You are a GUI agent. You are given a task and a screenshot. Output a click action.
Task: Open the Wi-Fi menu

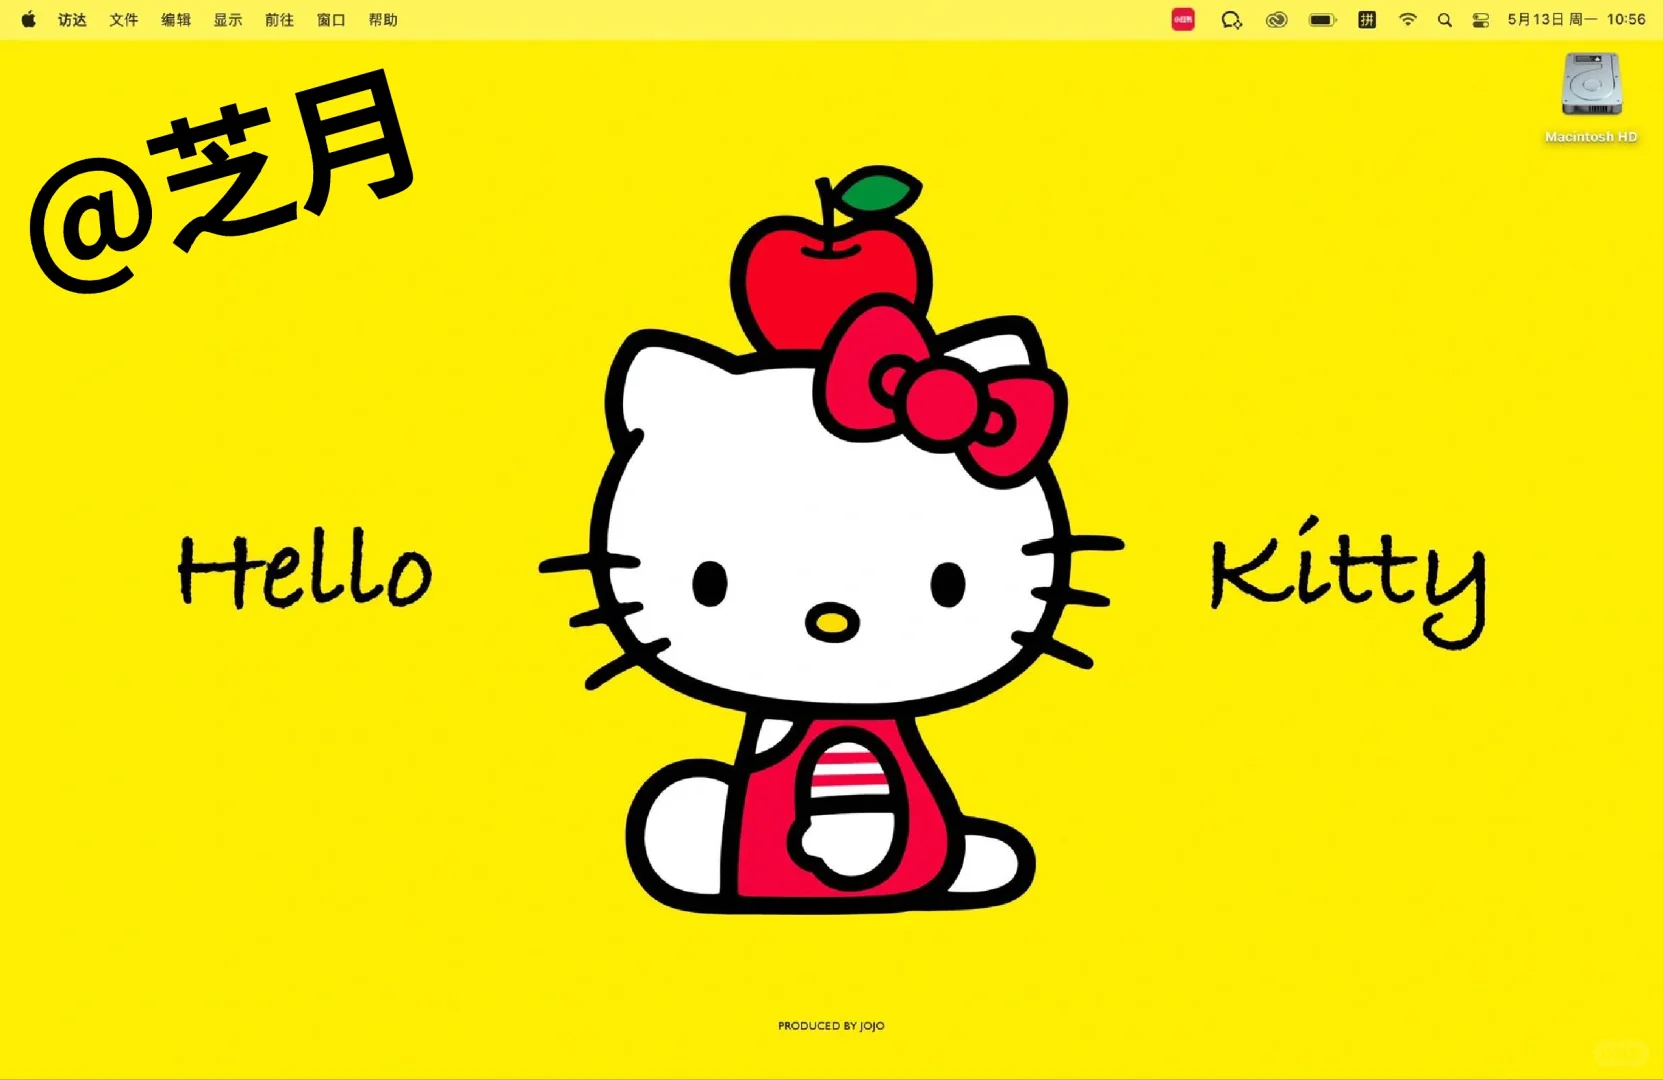(1408, 20)
